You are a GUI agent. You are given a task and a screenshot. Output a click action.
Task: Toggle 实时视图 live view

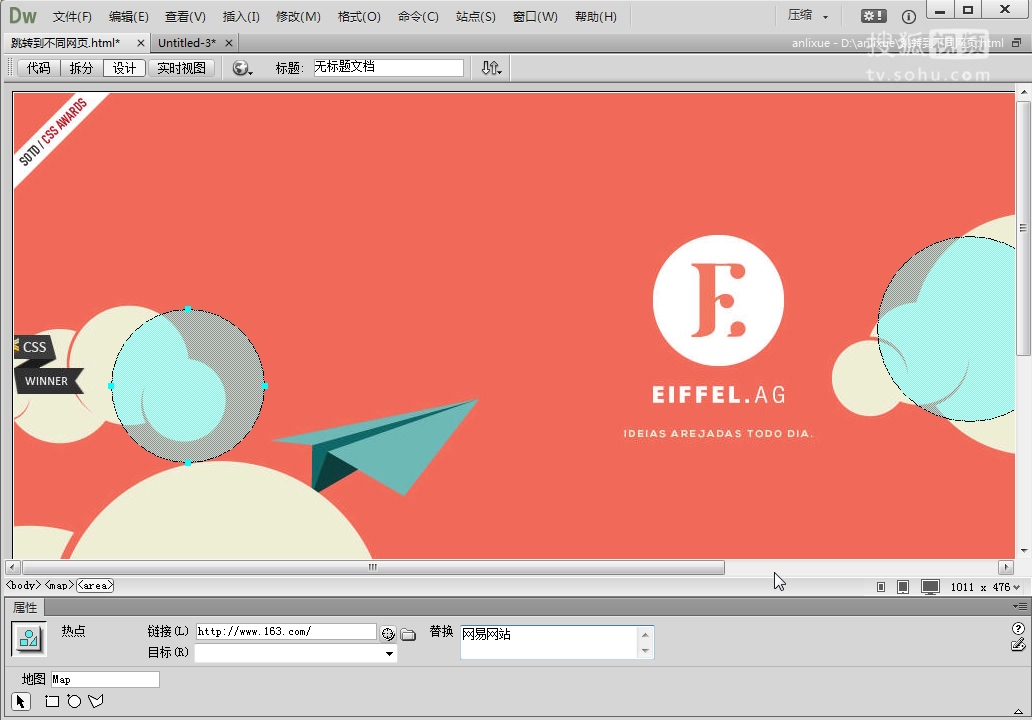coord(182,68)
